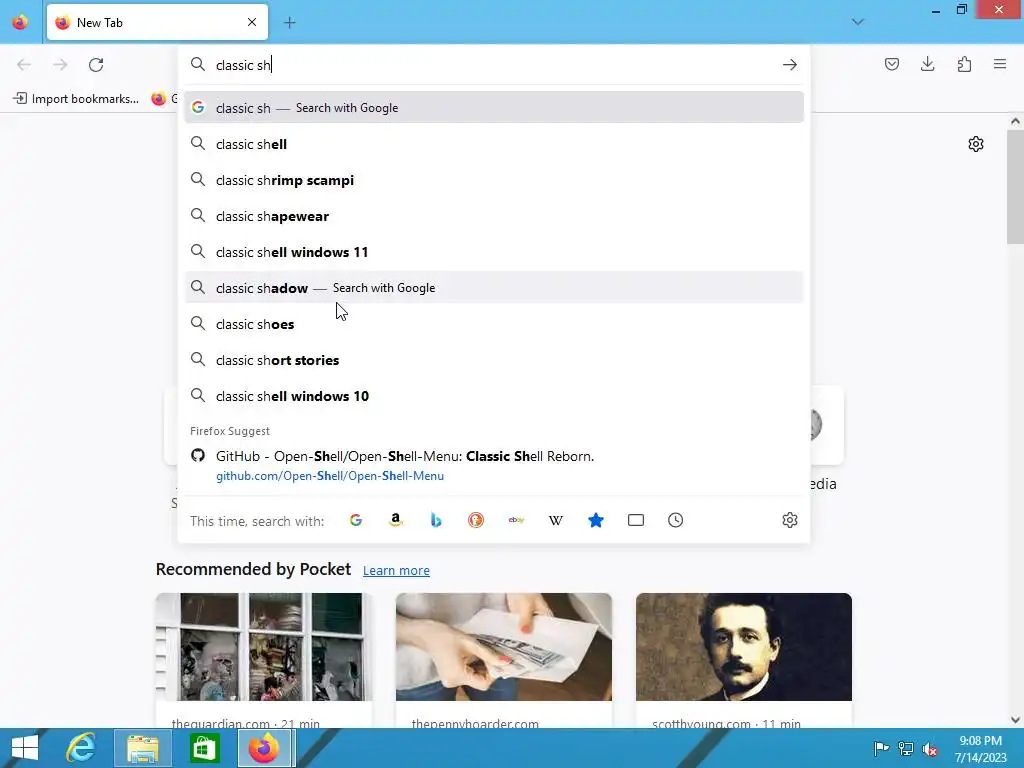This screenshot has height=768, width=1024.
Task: Search this time with eBay
Action: (x=516, y=520)
